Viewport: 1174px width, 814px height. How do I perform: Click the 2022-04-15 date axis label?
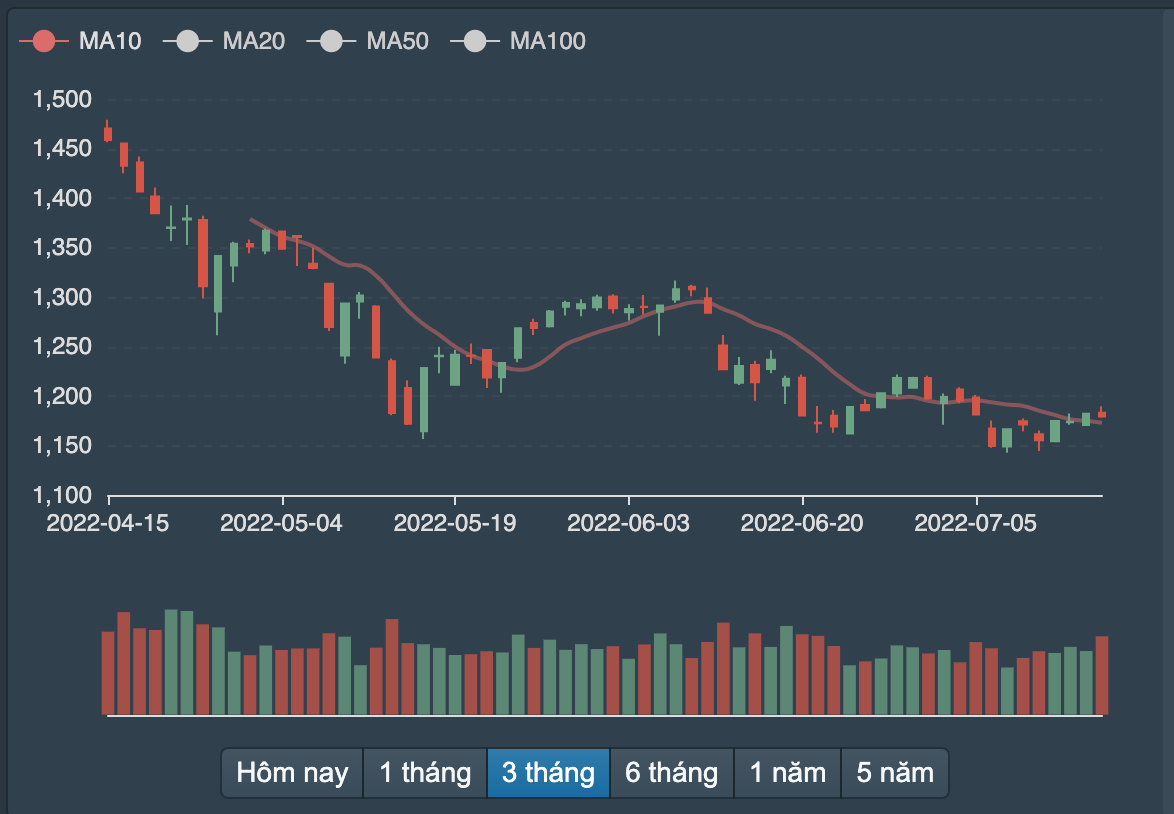pyautogui.click(x=108, y=523)
